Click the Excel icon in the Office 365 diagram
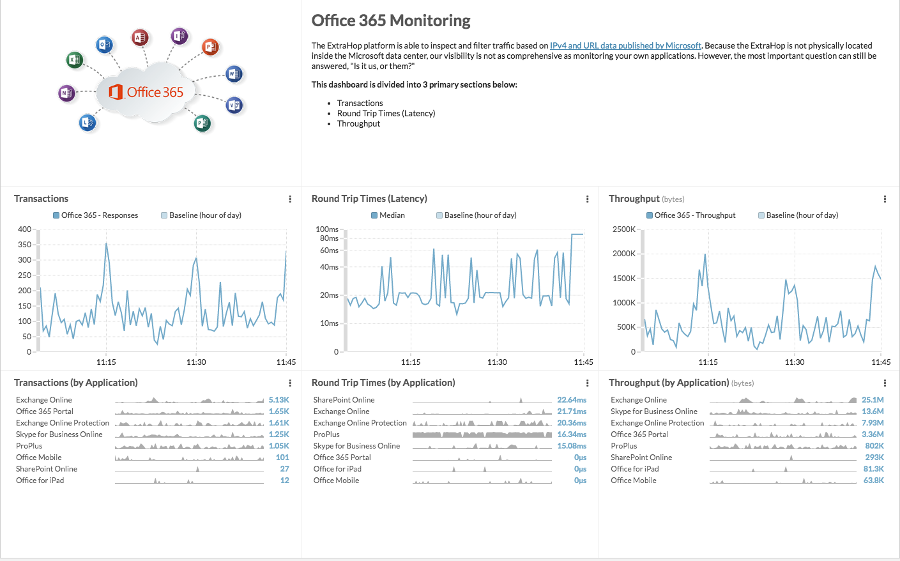 75,60
